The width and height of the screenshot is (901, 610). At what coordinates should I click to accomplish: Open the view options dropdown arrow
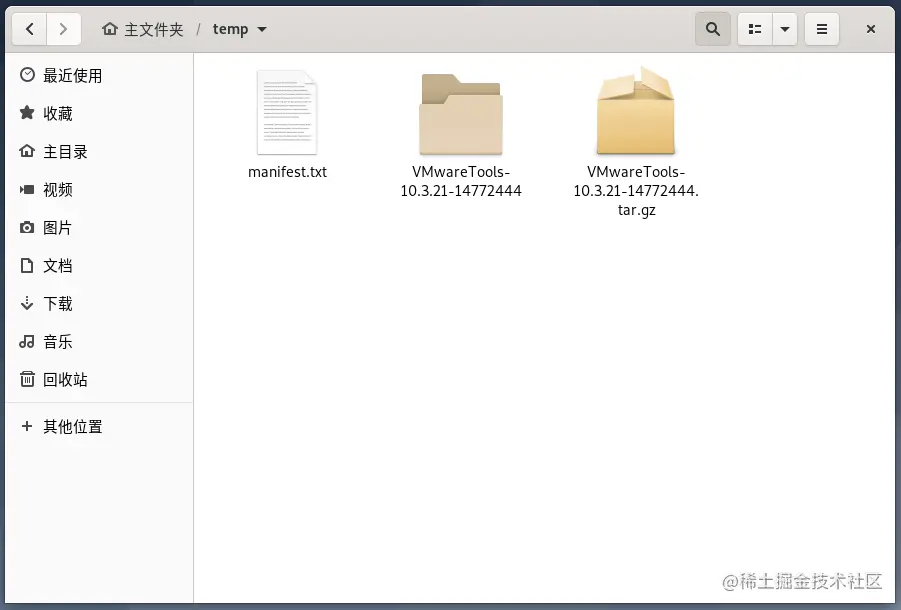[785, 29]
